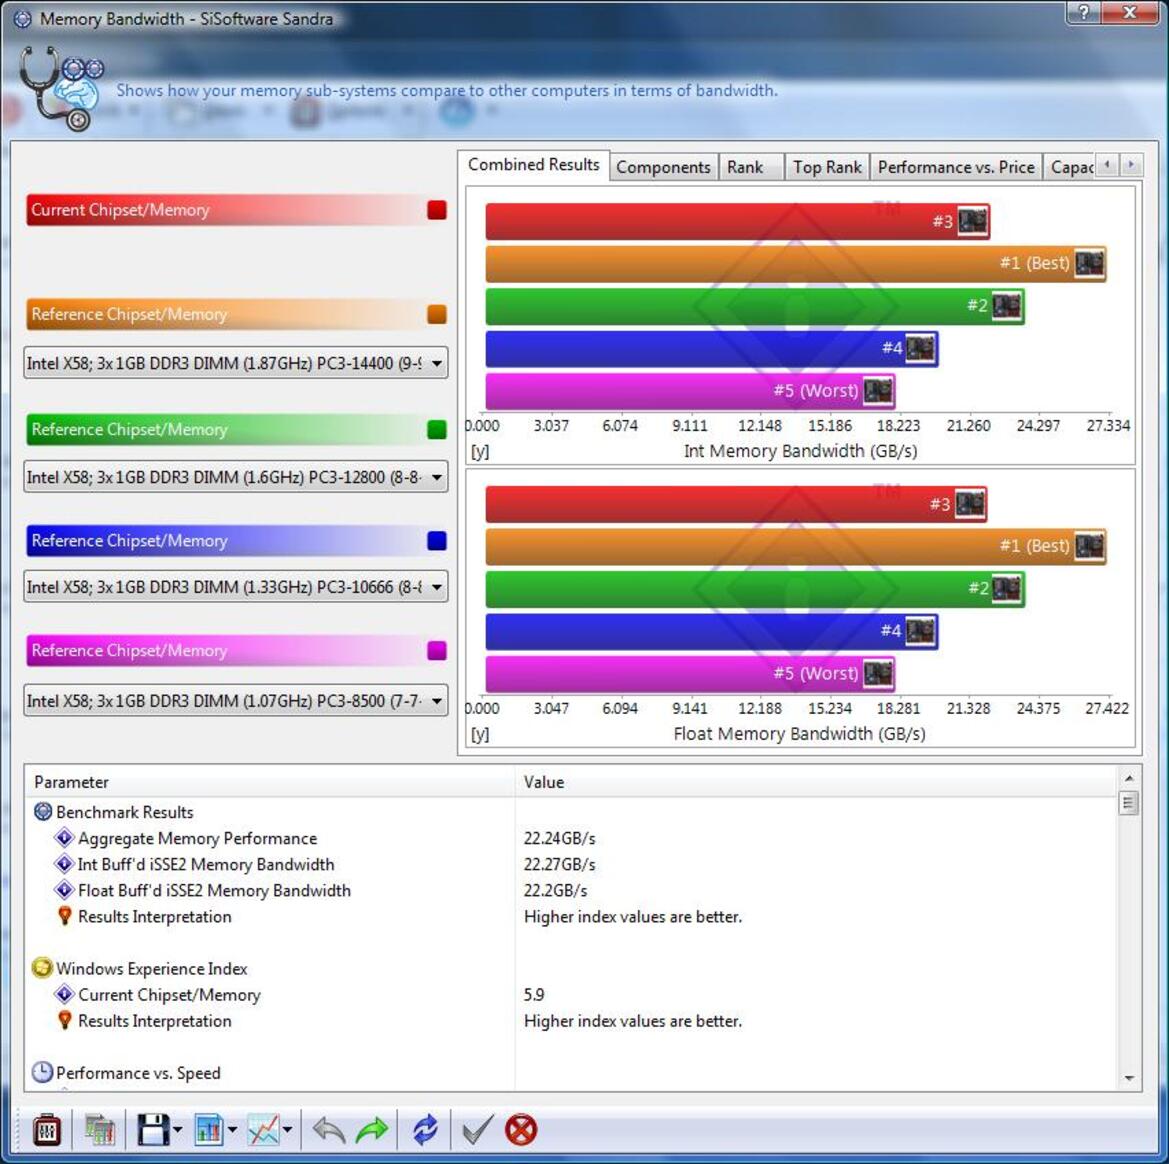Open the Top Rank tab
Screen dimensions: 1169x1164
point(828,167)
